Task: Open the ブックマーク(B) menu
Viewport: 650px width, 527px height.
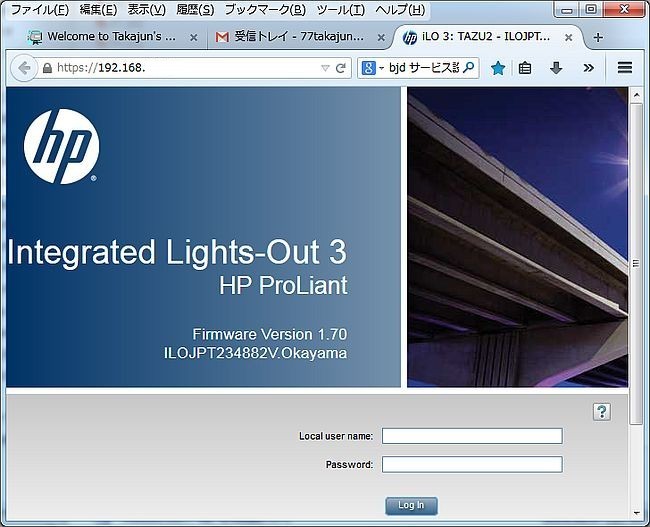Action: [265, 10]
